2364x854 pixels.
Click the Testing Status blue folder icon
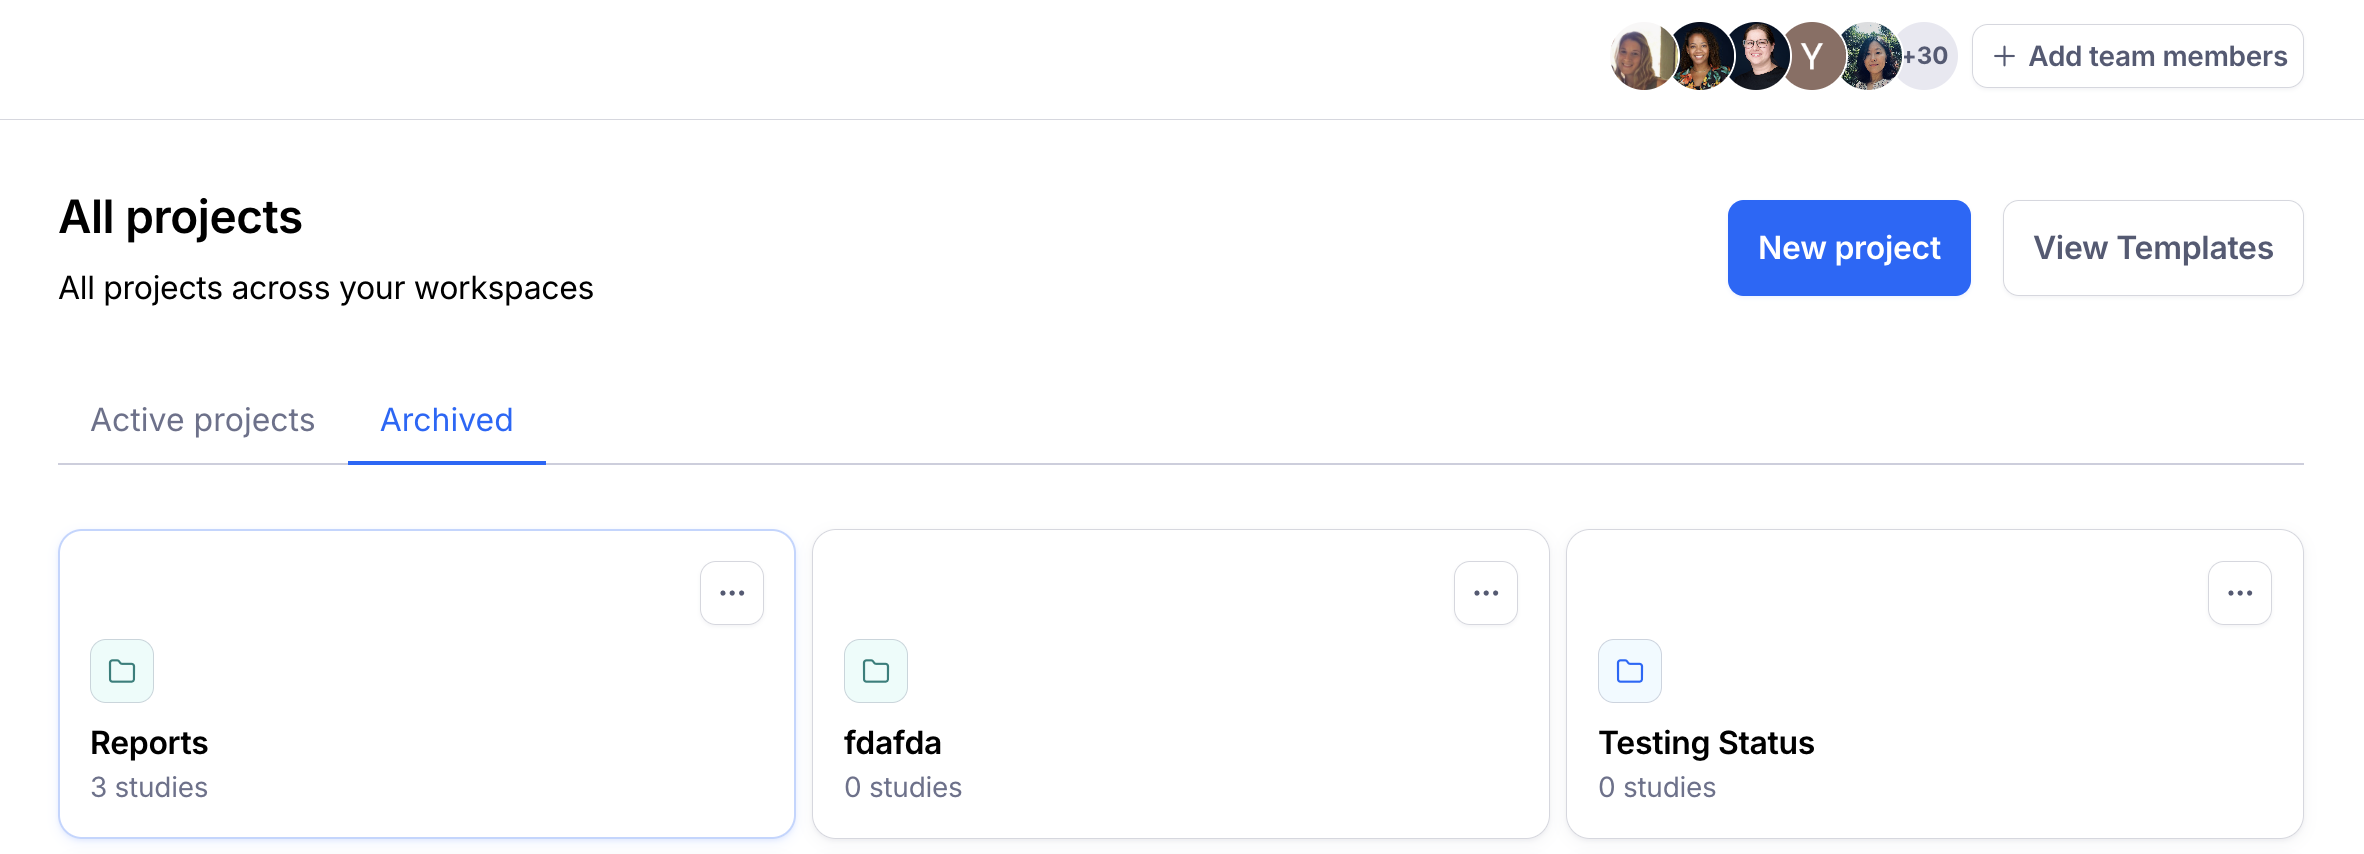click(1630, 671)
